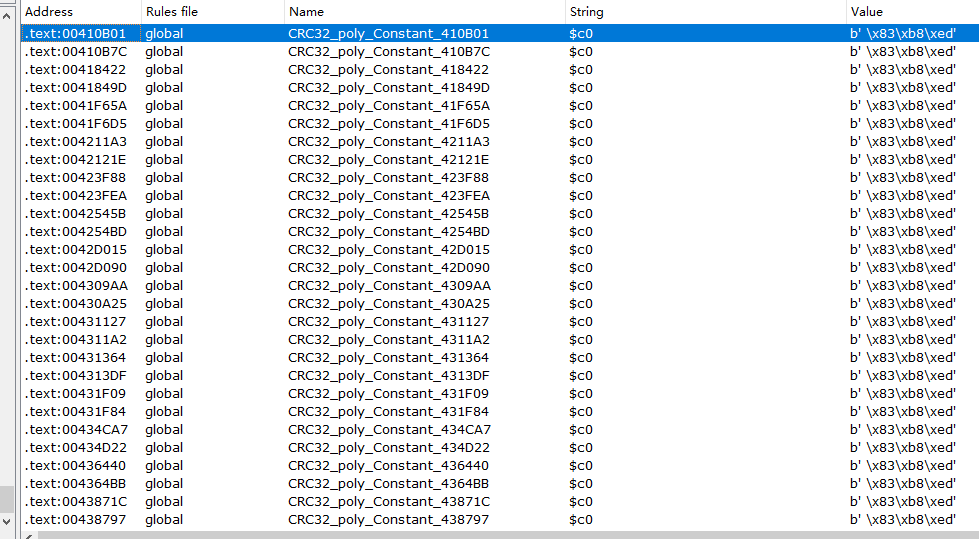
Task: Sort by the Rules file column header
Action: coord(213,12)
